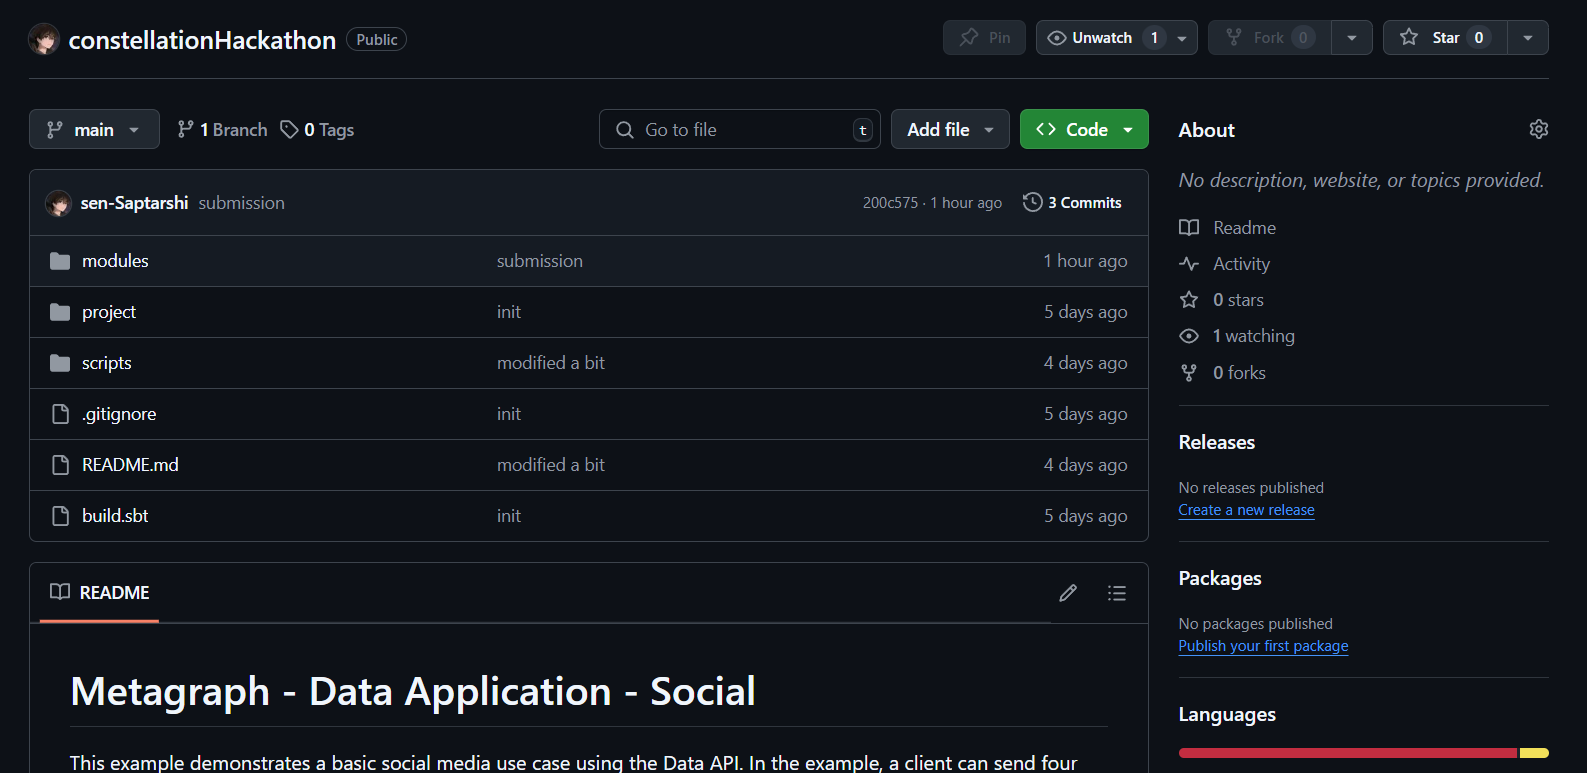Edit the README with the pencil icon

pyautogui.click(x=1068, y=593)
